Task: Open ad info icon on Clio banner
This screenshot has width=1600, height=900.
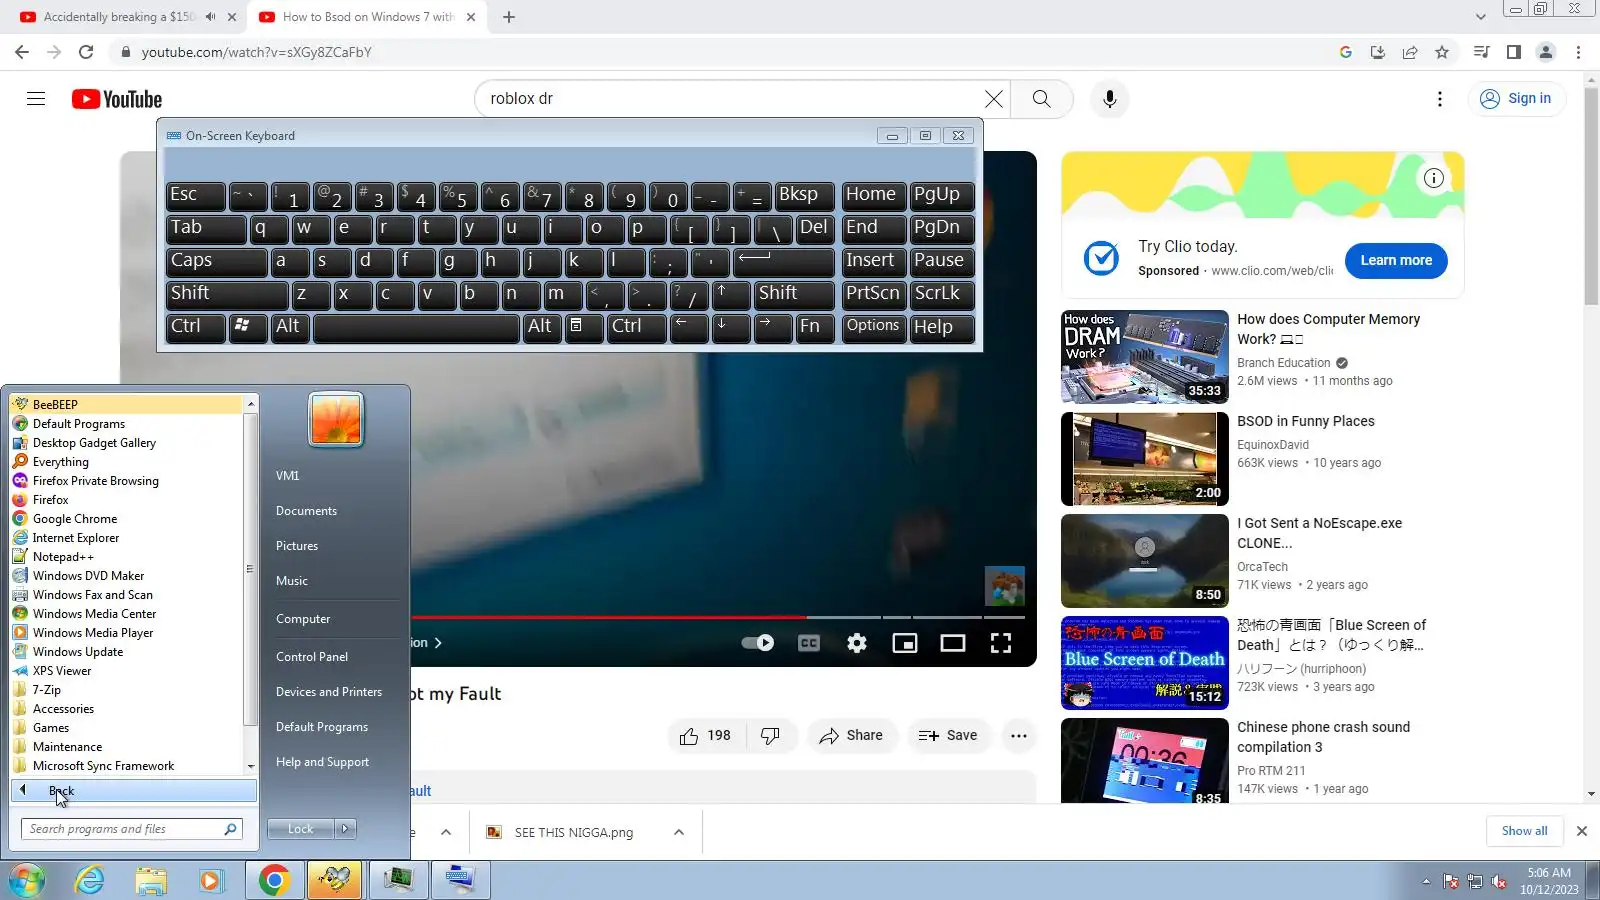Action: point(1434,178)
